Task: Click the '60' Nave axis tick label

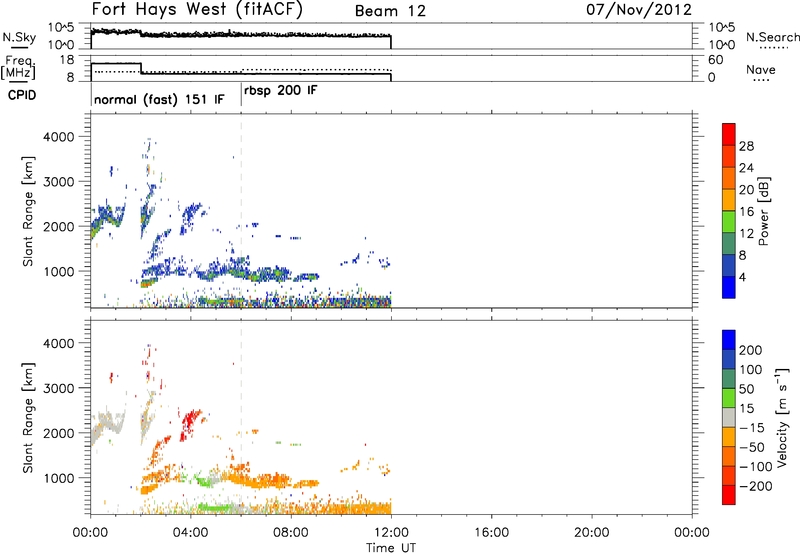Action: (x=715, y=60)
